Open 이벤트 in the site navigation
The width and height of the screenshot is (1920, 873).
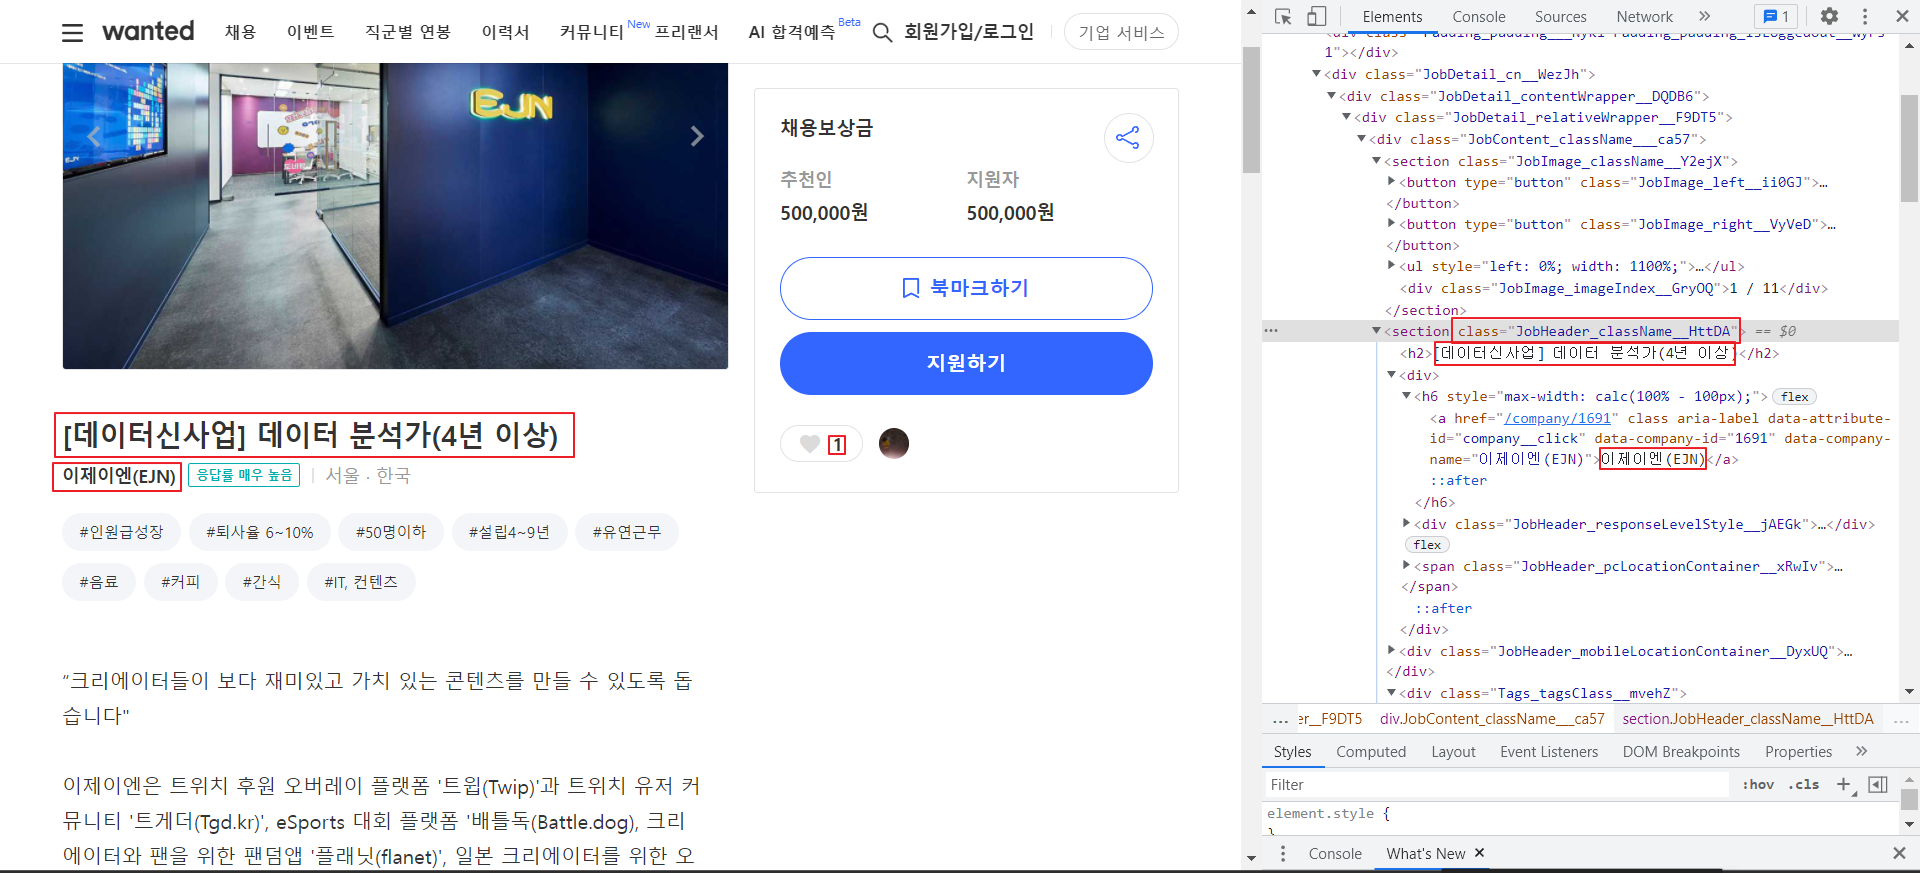click(x=311, y=32)
